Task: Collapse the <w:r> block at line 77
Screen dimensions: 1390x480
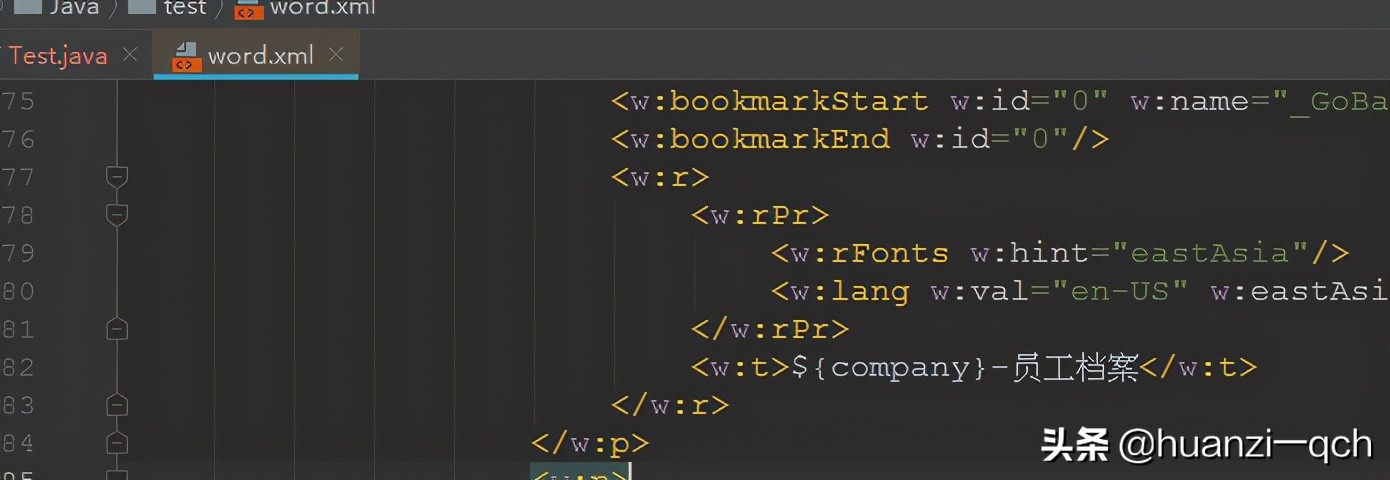Action: (x=117, y=177)
